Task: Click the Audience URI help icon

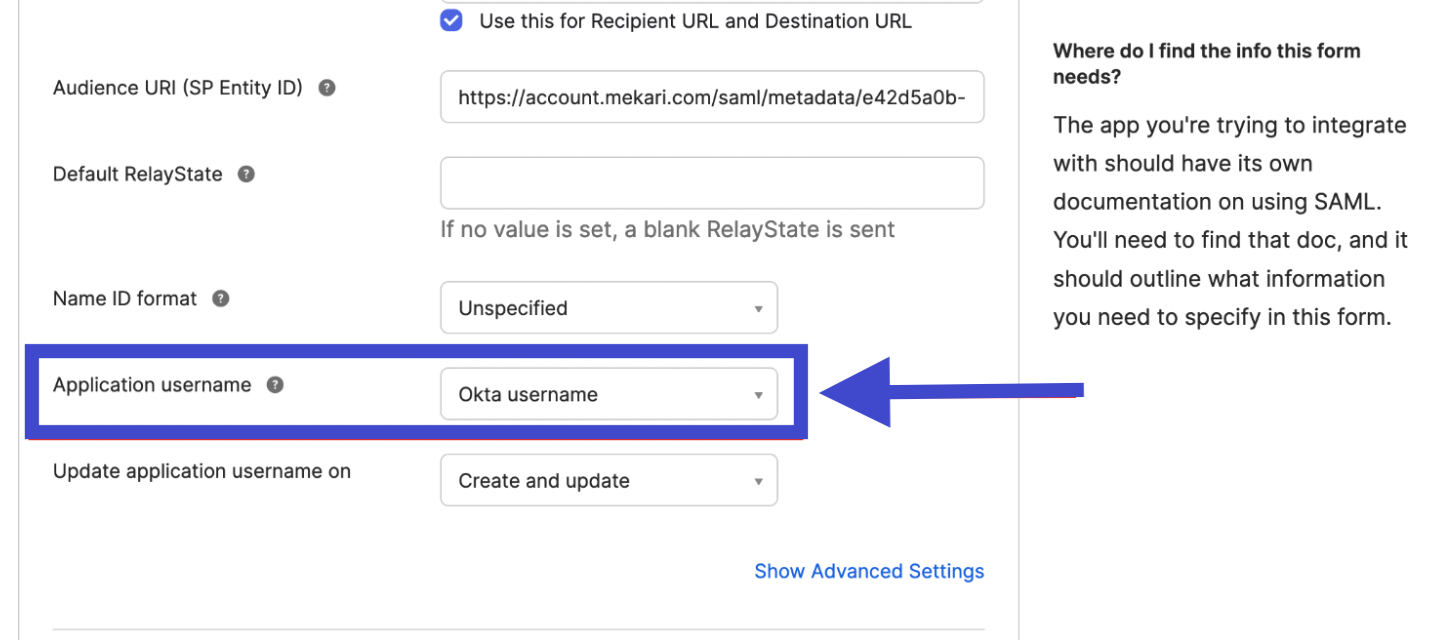Action: coord(326,88)
